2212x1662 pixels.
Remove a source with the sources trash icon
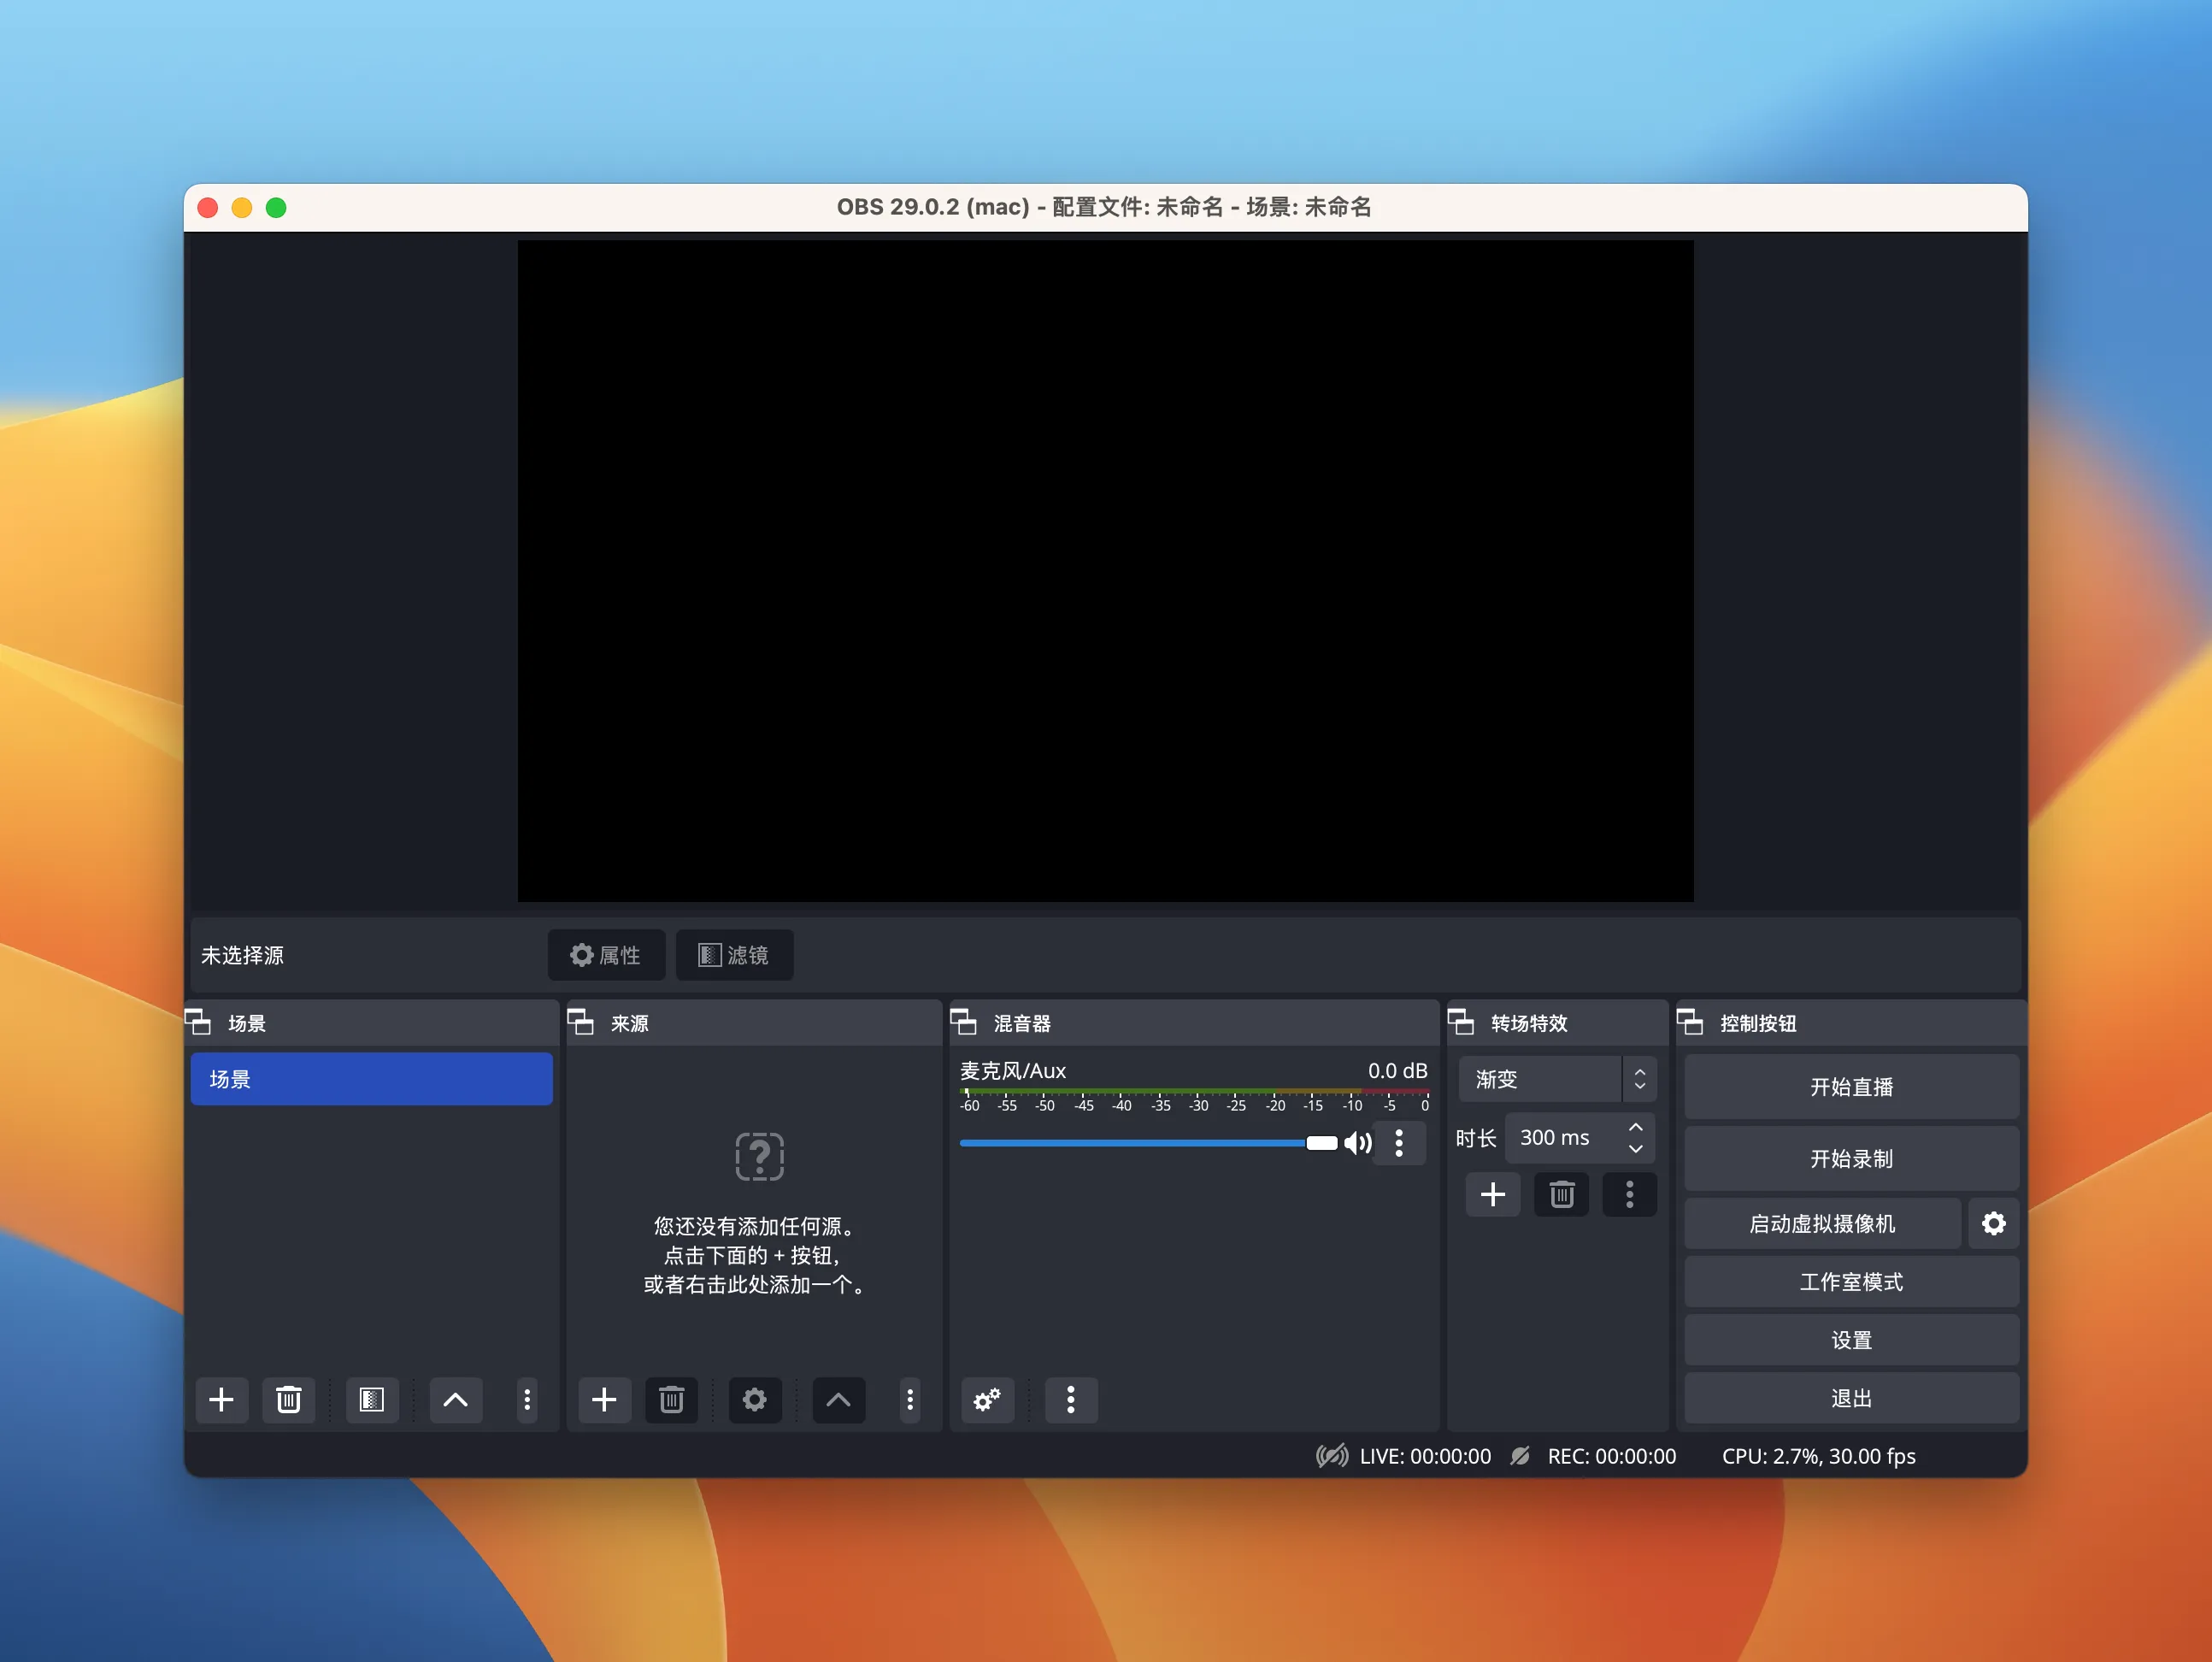tap(671, 1400)
